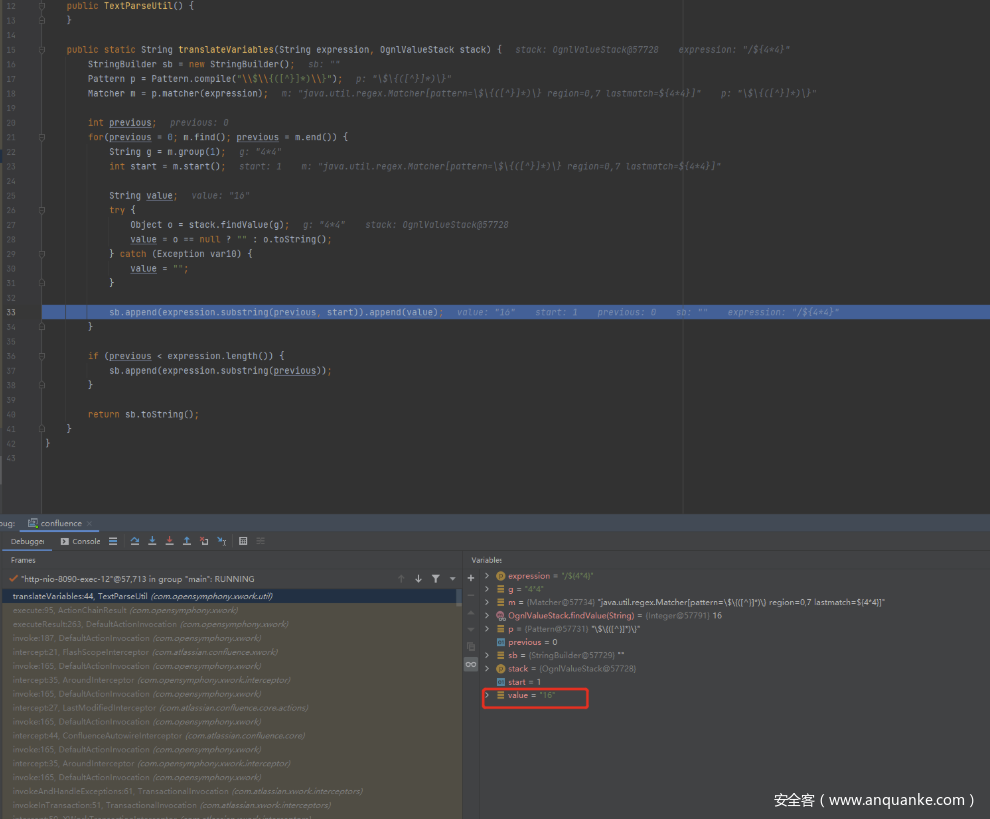This screenshot has width=990, height=819.
Task: Close the confluence debug session tab
Action: [90, 523]
